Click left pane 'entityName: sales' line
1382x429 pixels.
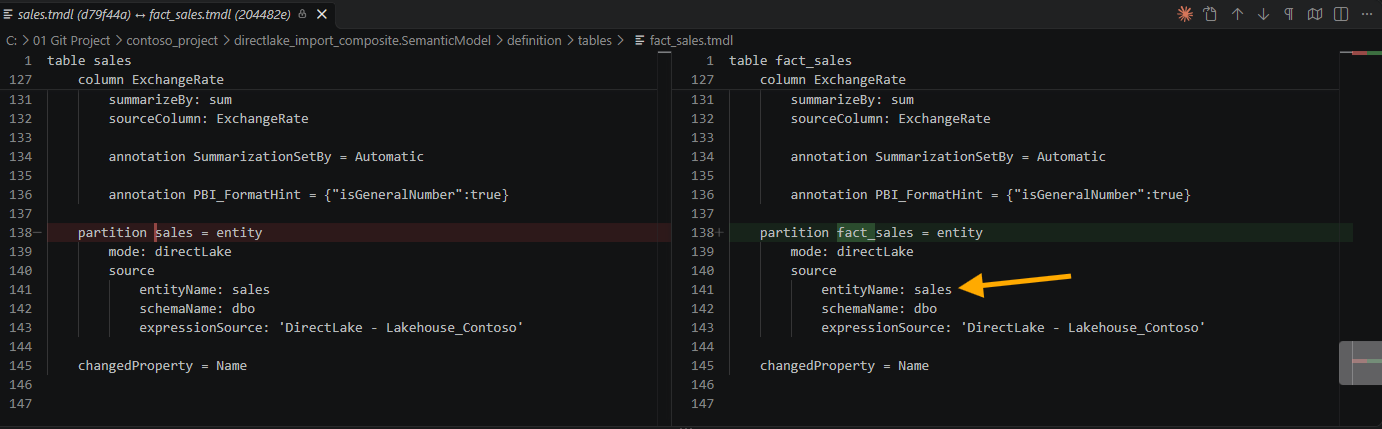204,290
